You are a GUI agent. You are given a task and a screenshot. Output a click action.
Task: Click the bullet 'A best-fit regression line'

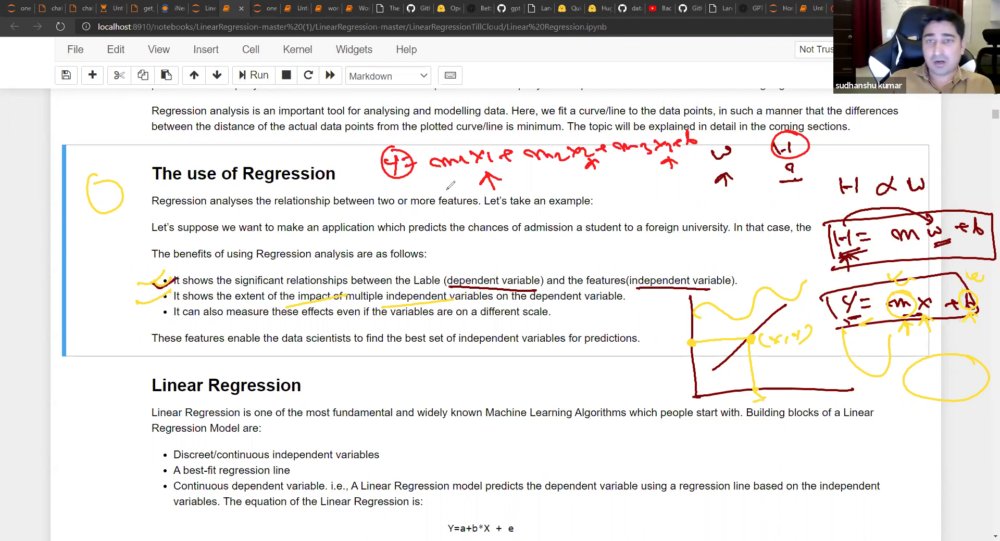point(232,470)
